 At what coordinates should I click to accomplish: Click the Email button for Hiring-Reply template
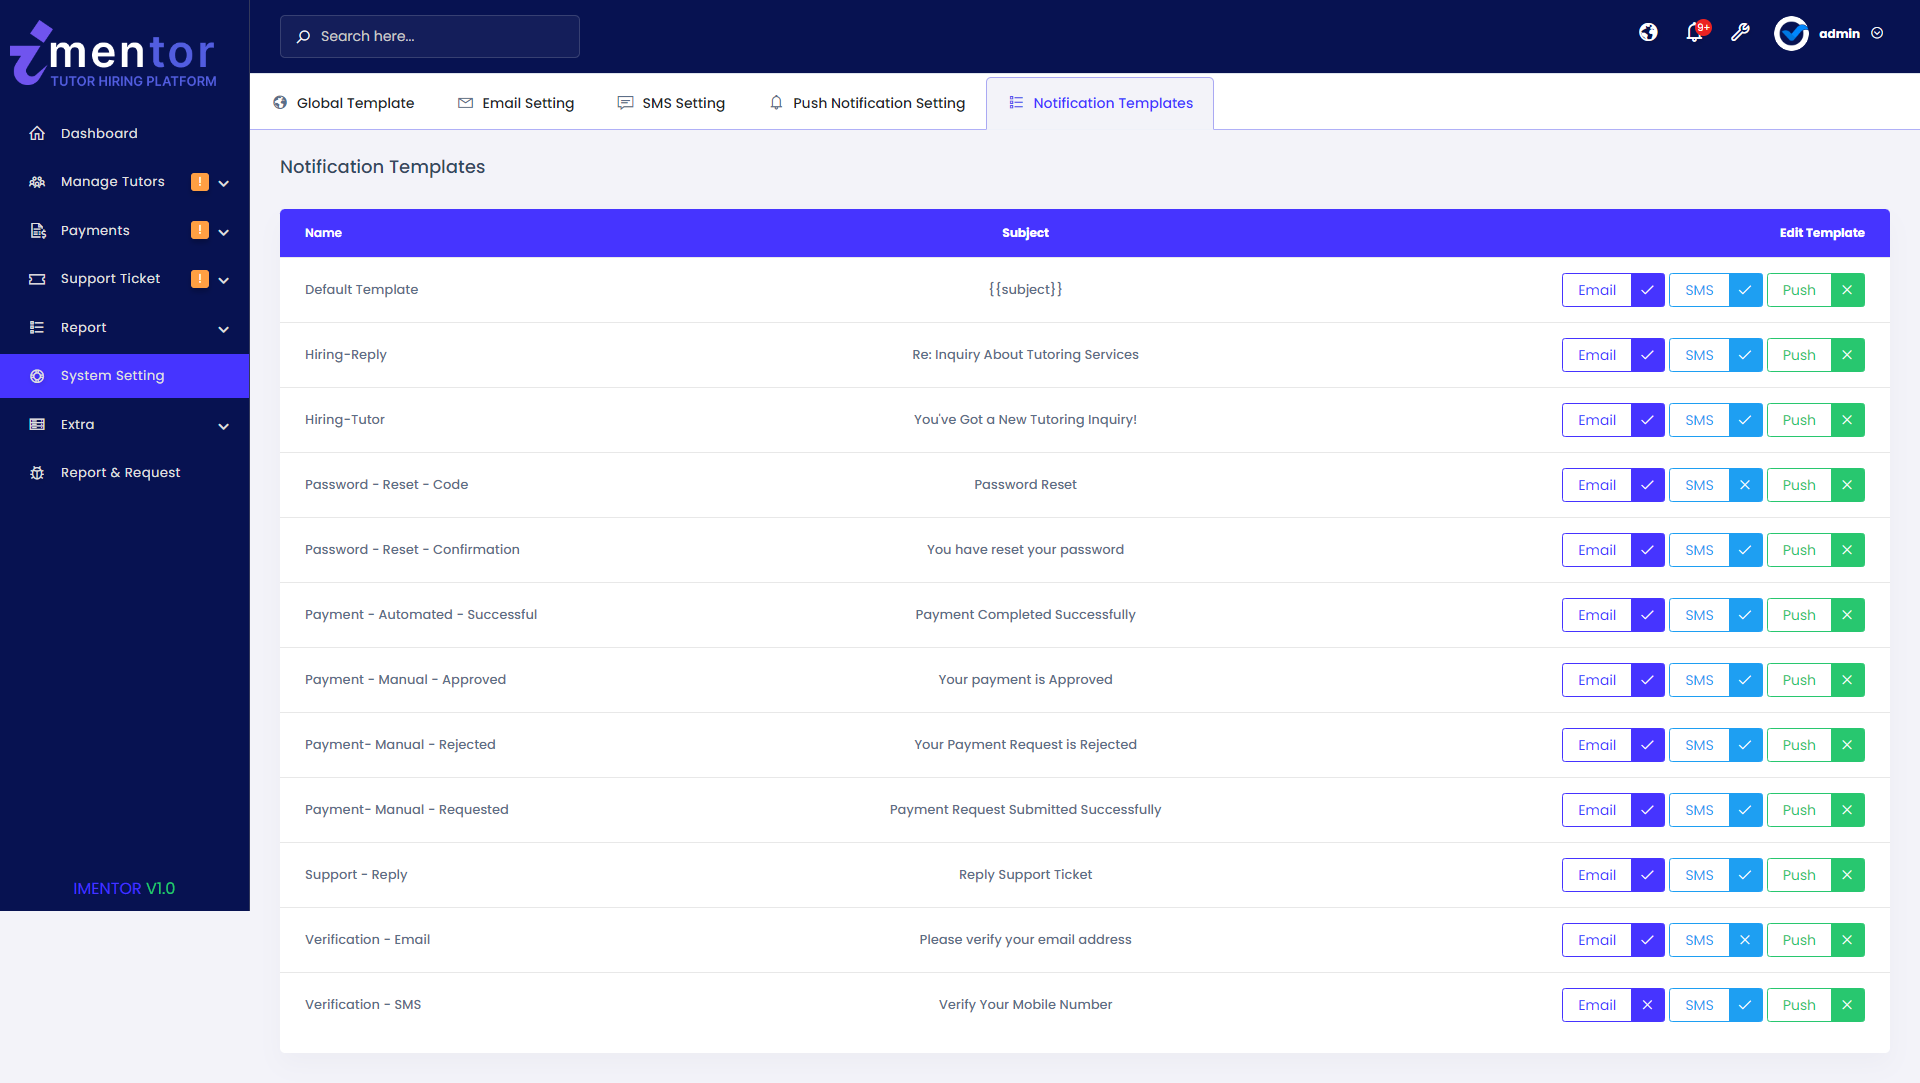tap(1596, 355)
